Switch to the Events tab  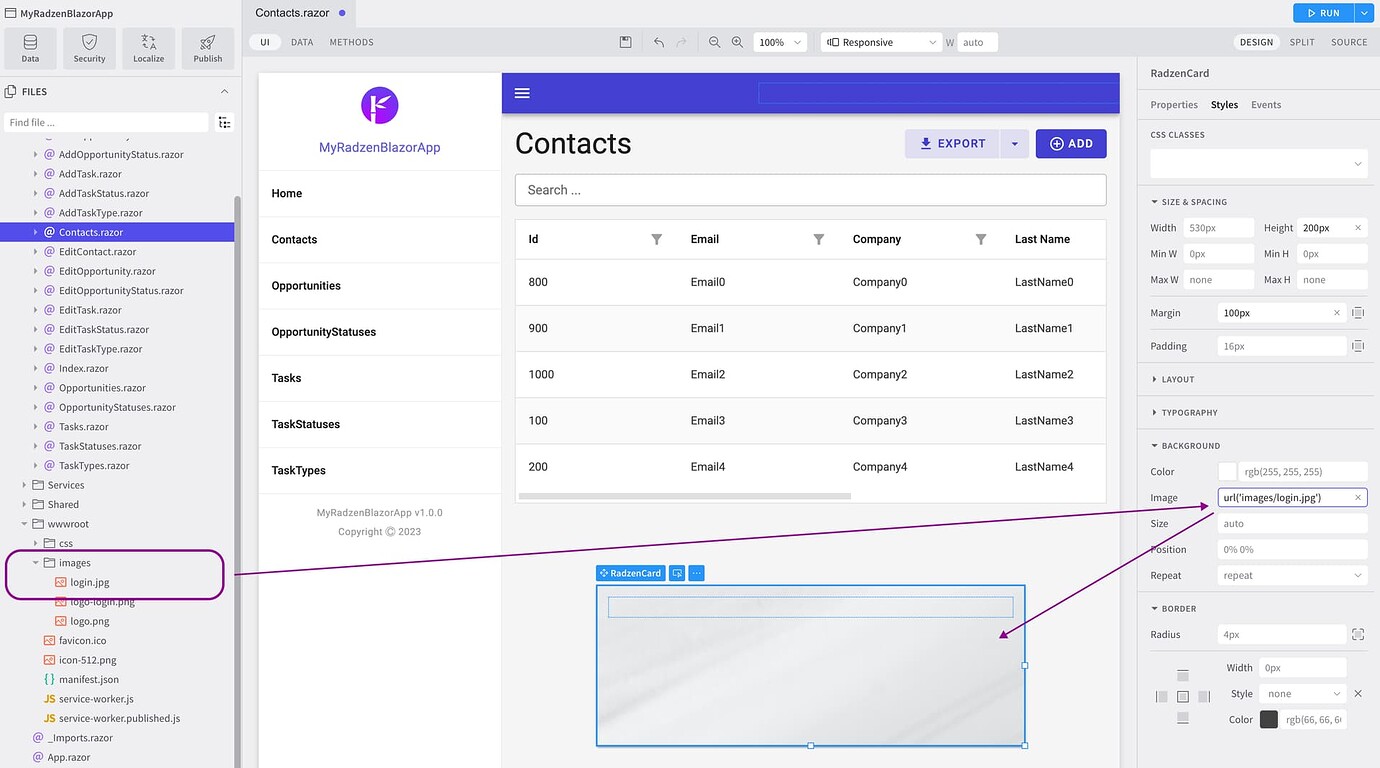(1265, 105)
